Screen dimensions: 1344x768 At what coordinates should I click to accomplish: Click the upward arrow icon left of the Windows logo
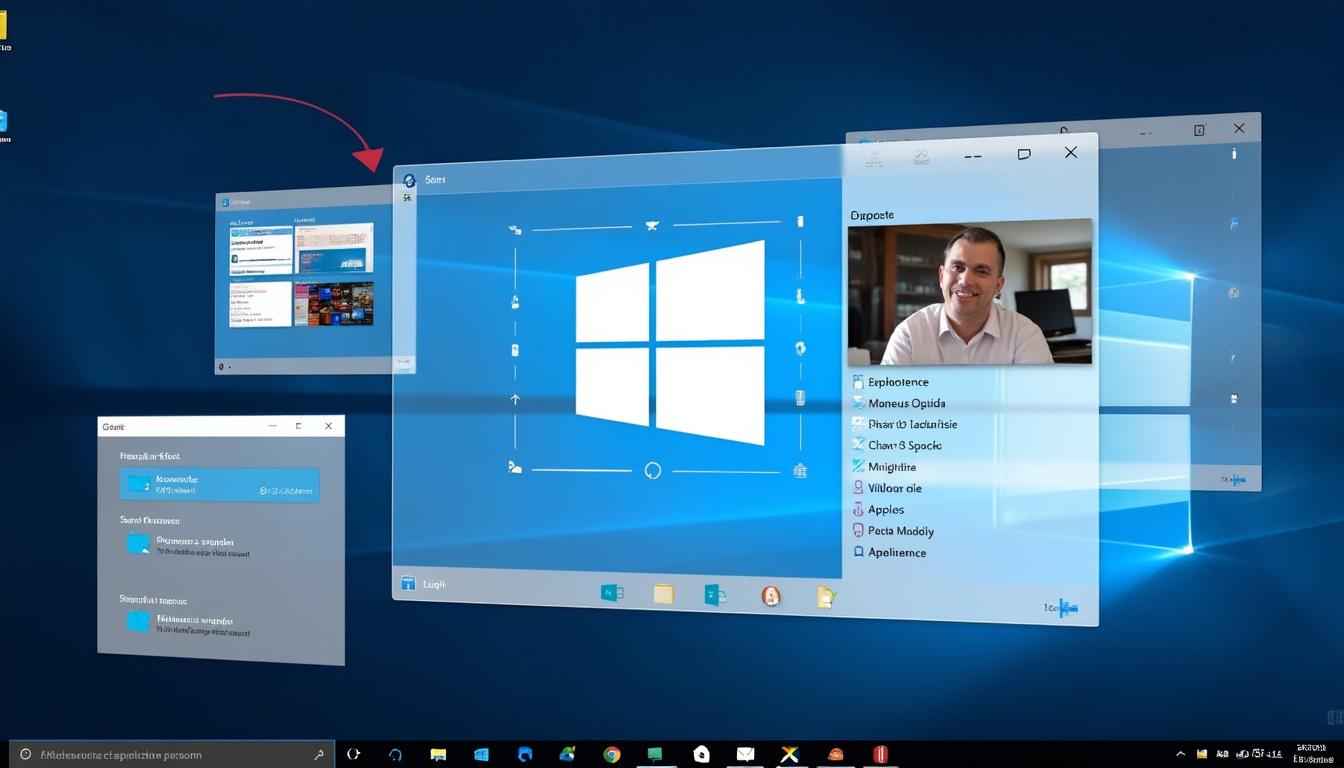[515, 399]
